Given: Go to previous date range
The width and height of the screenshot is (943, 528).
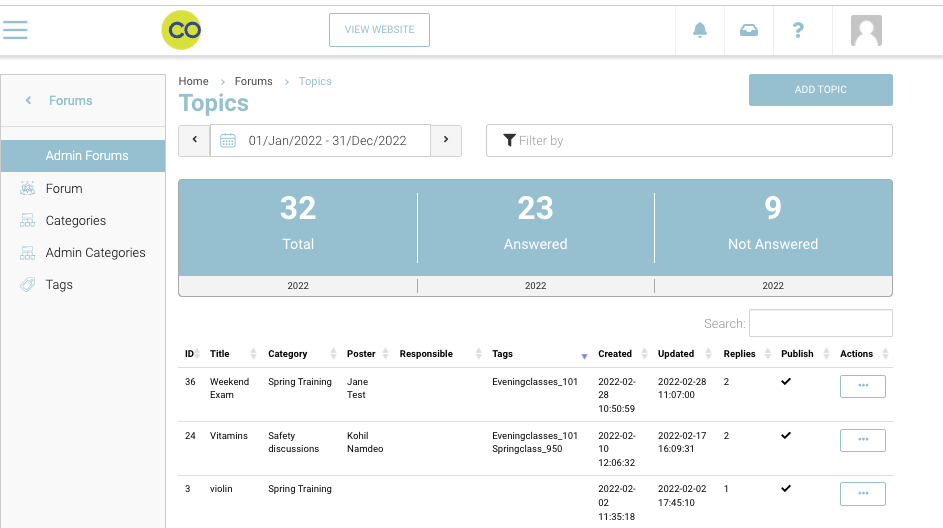Looking at the screenshot, I should click(194, 141).
